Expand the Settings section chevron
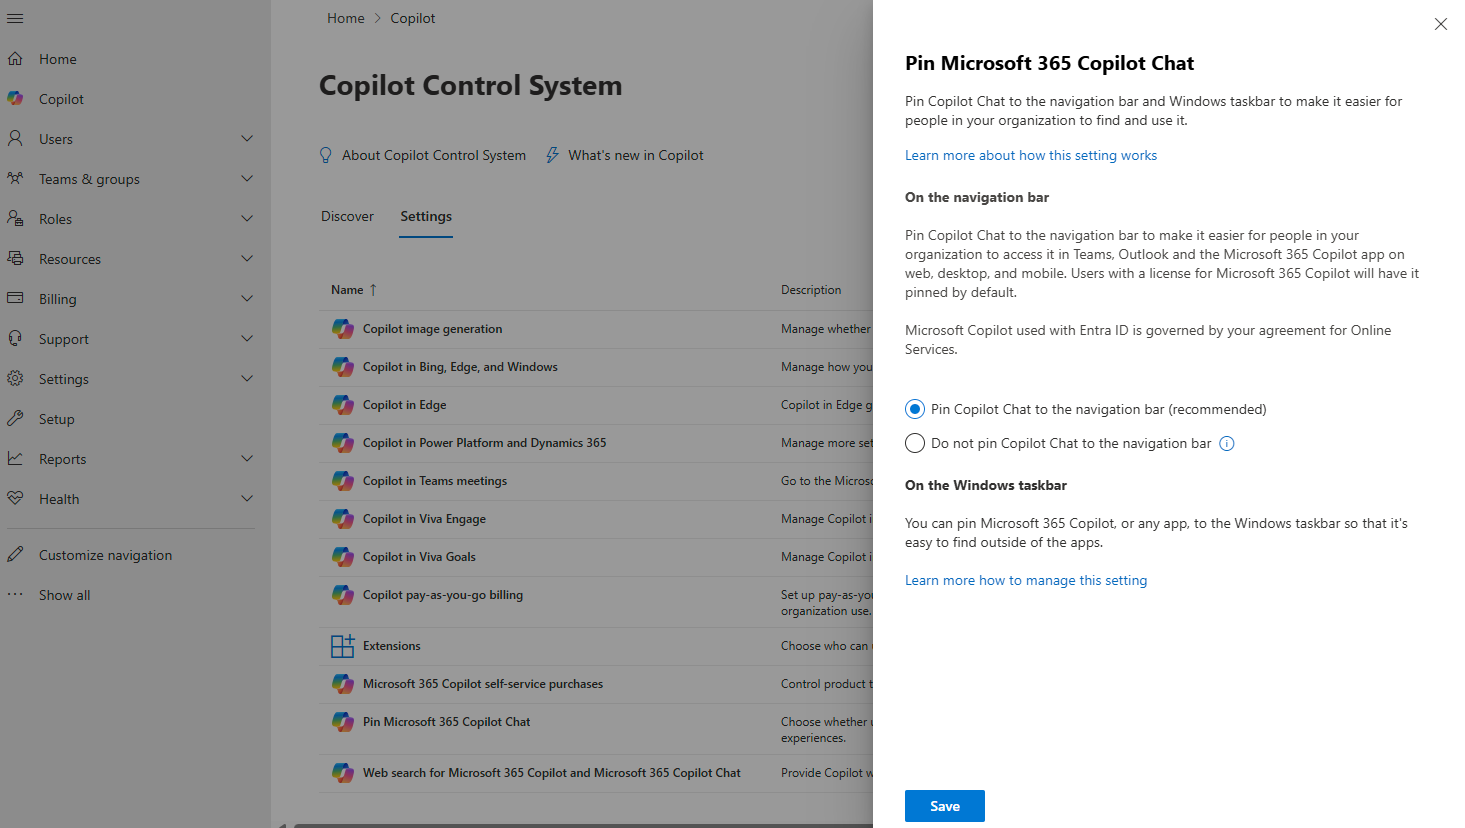The height and width of the screenshot is (828, 1465). pos(247,379)
